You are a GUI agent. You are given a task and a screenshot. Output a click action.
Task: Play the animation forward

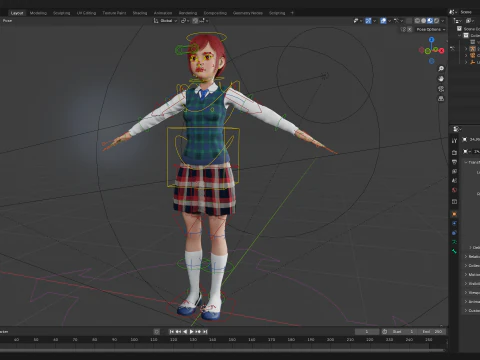pyautogui.click(x=191, y=332)
